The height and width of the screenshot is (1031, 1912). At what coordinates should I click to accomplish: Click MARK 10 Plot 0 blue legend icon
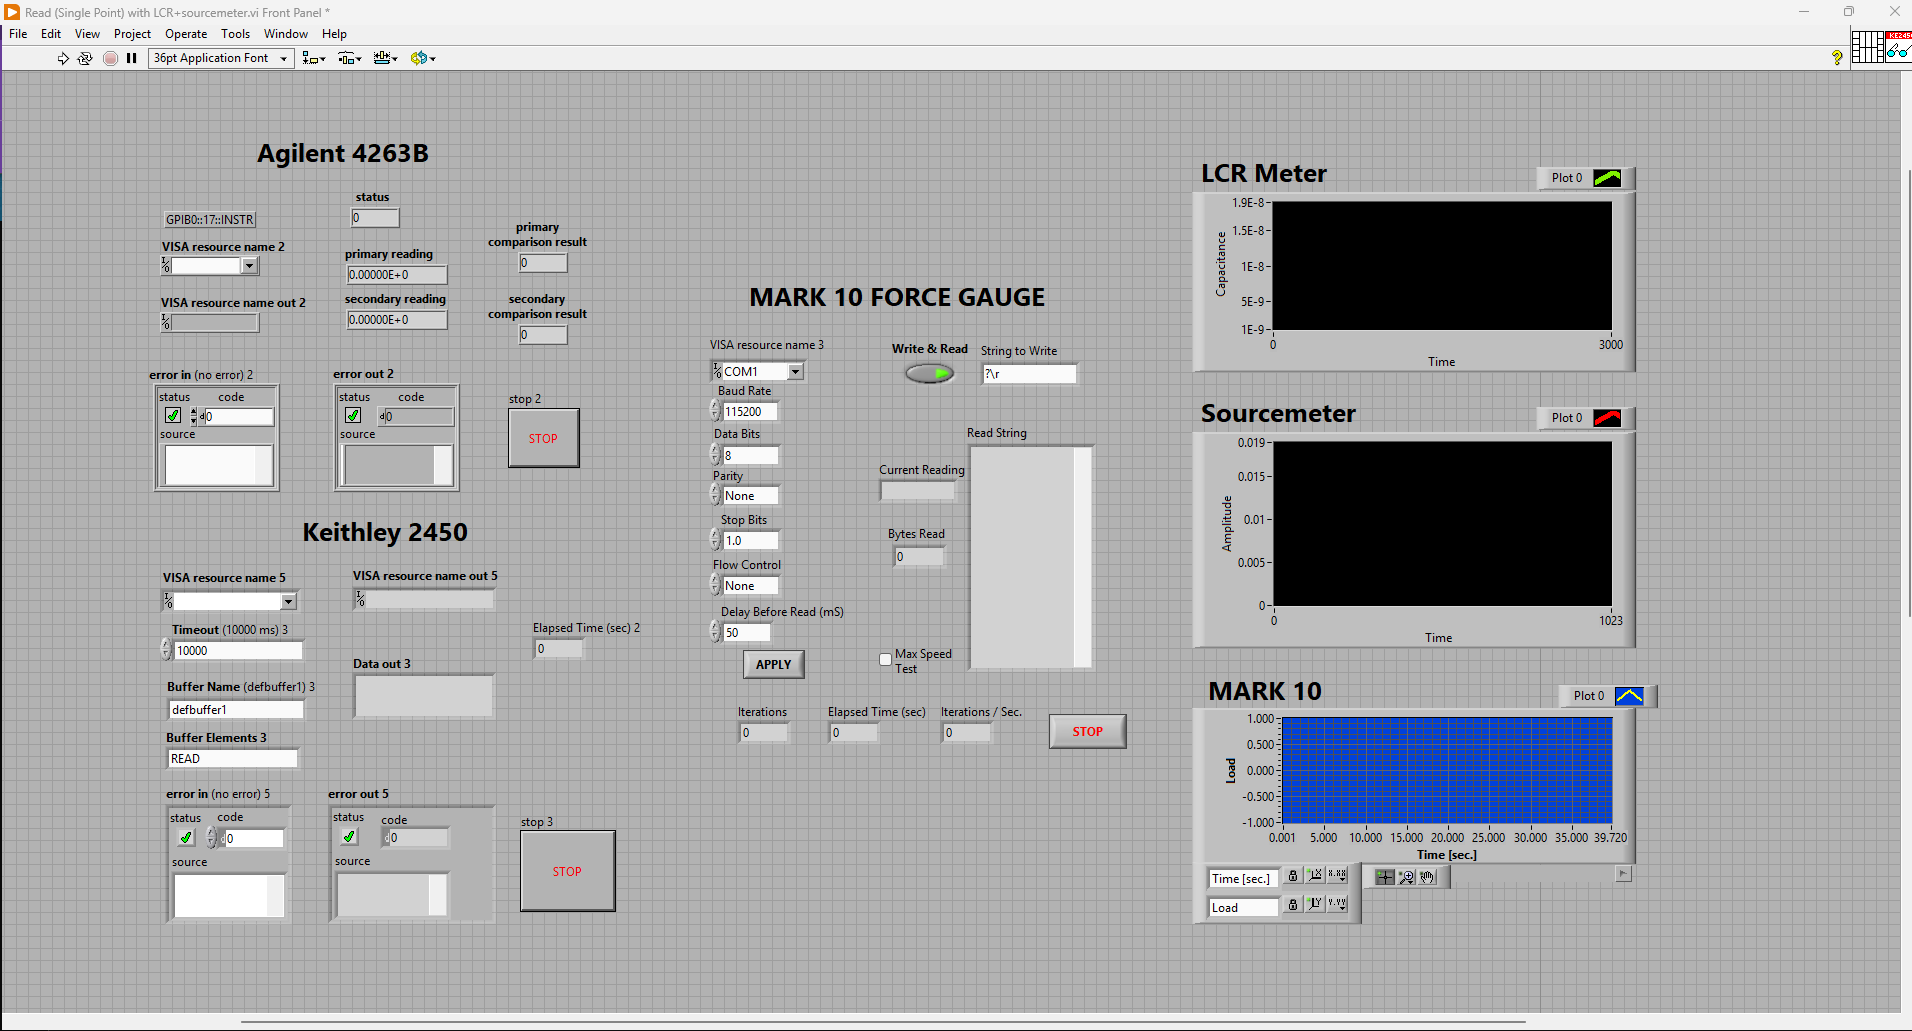click(1629, 696)
